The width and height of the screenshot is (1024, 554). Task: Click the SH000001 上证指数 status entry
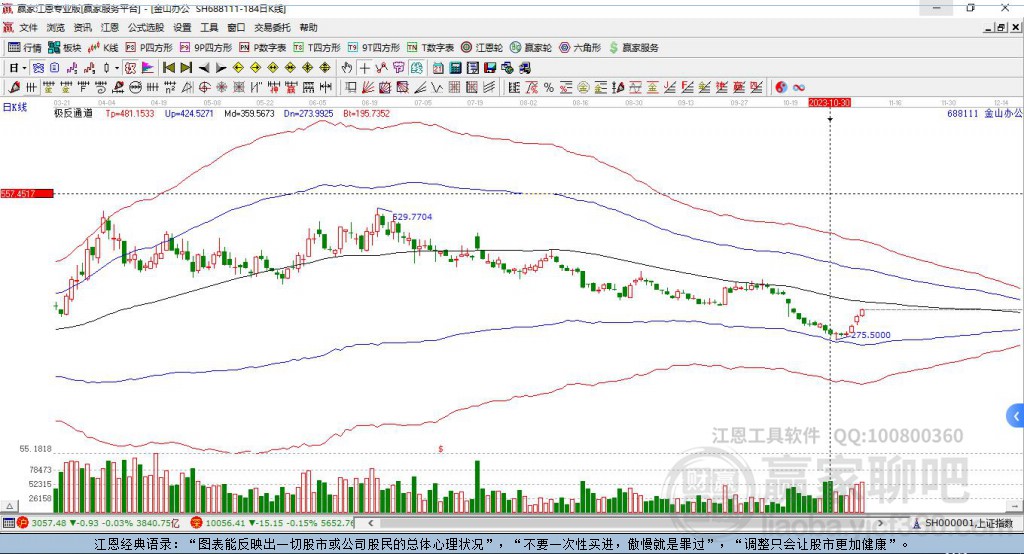coord(963,523)
